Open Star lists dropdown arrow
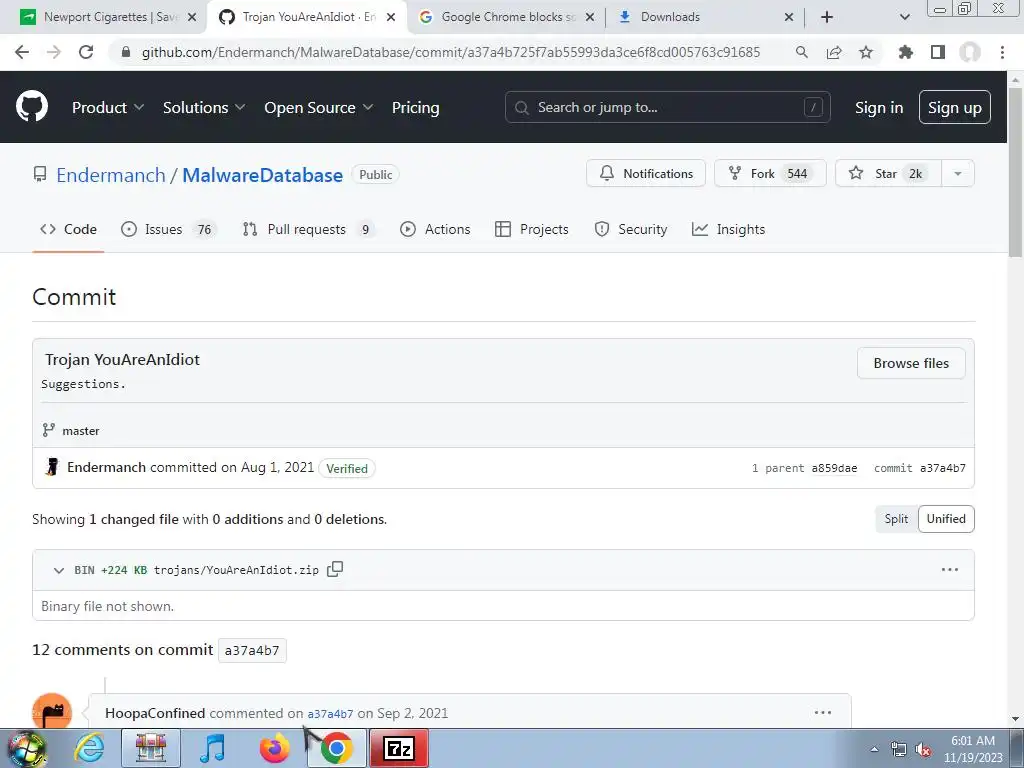Screen dimensions: 1024x768 coord(957,174)
